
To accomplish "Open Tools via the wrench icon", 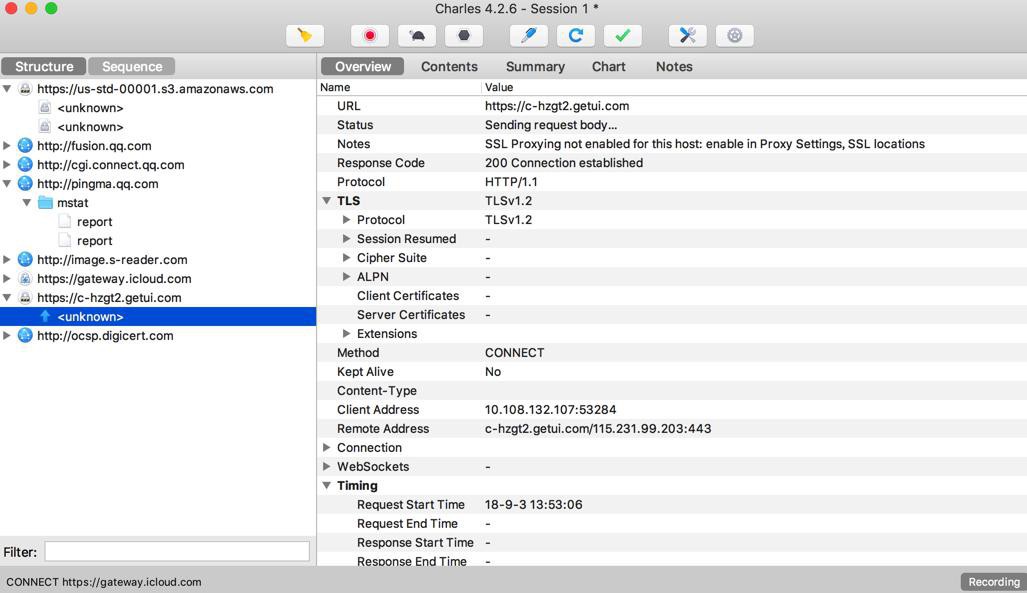I will 688,35.
